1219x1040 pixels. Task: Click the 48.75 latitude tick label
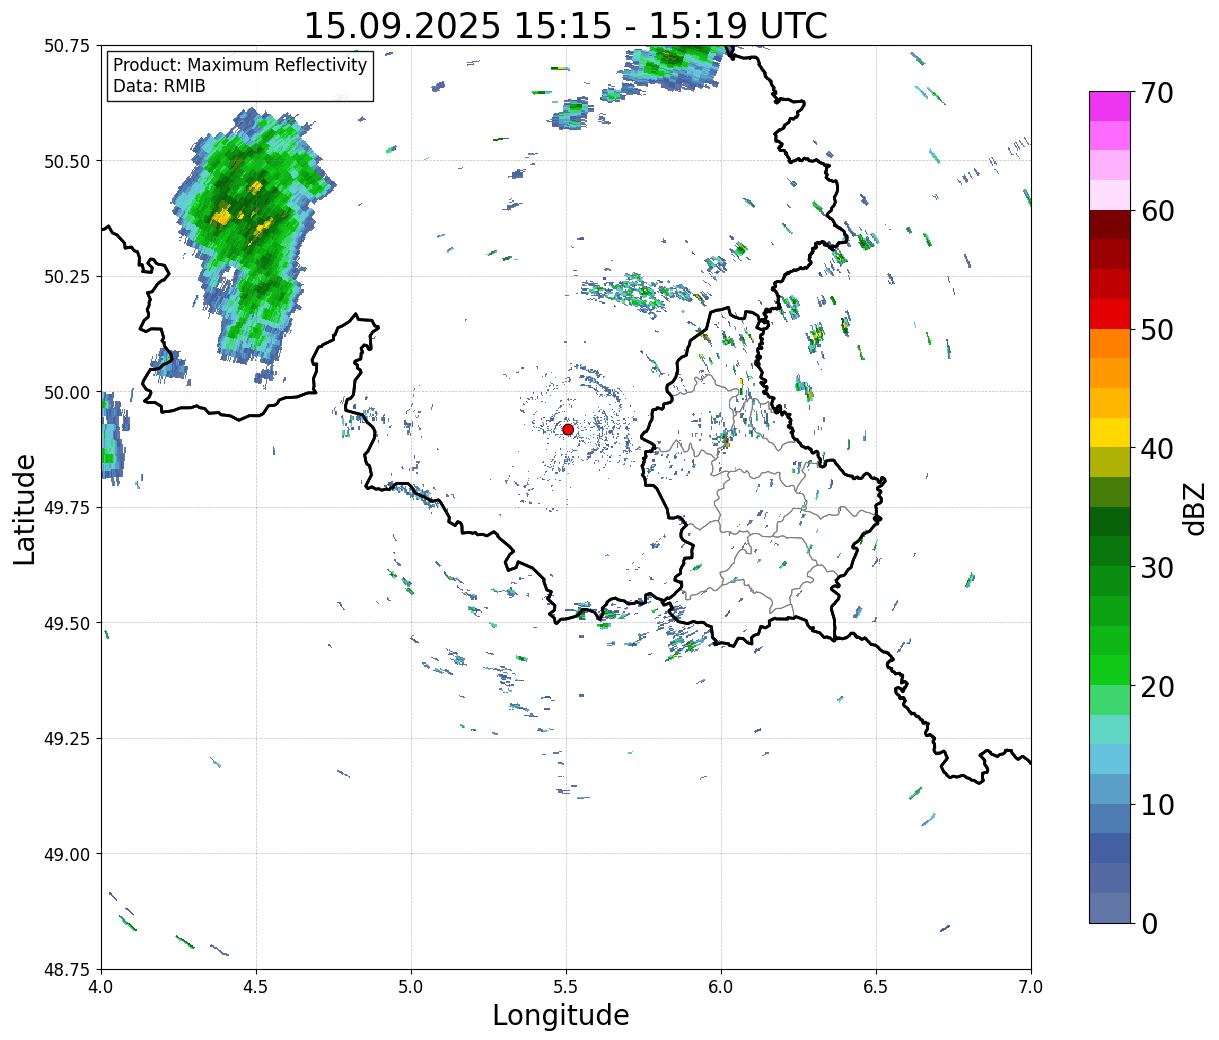point(66,970)
